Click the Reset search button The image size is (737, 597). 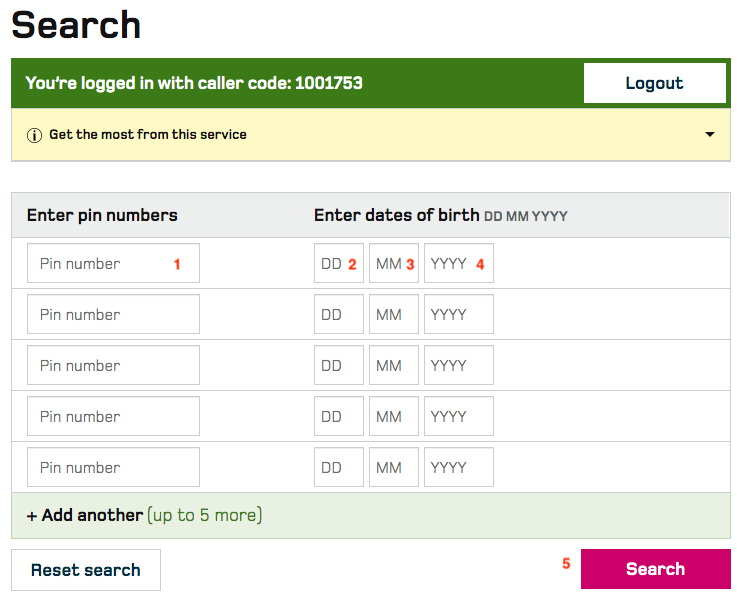tap(86, 570)
